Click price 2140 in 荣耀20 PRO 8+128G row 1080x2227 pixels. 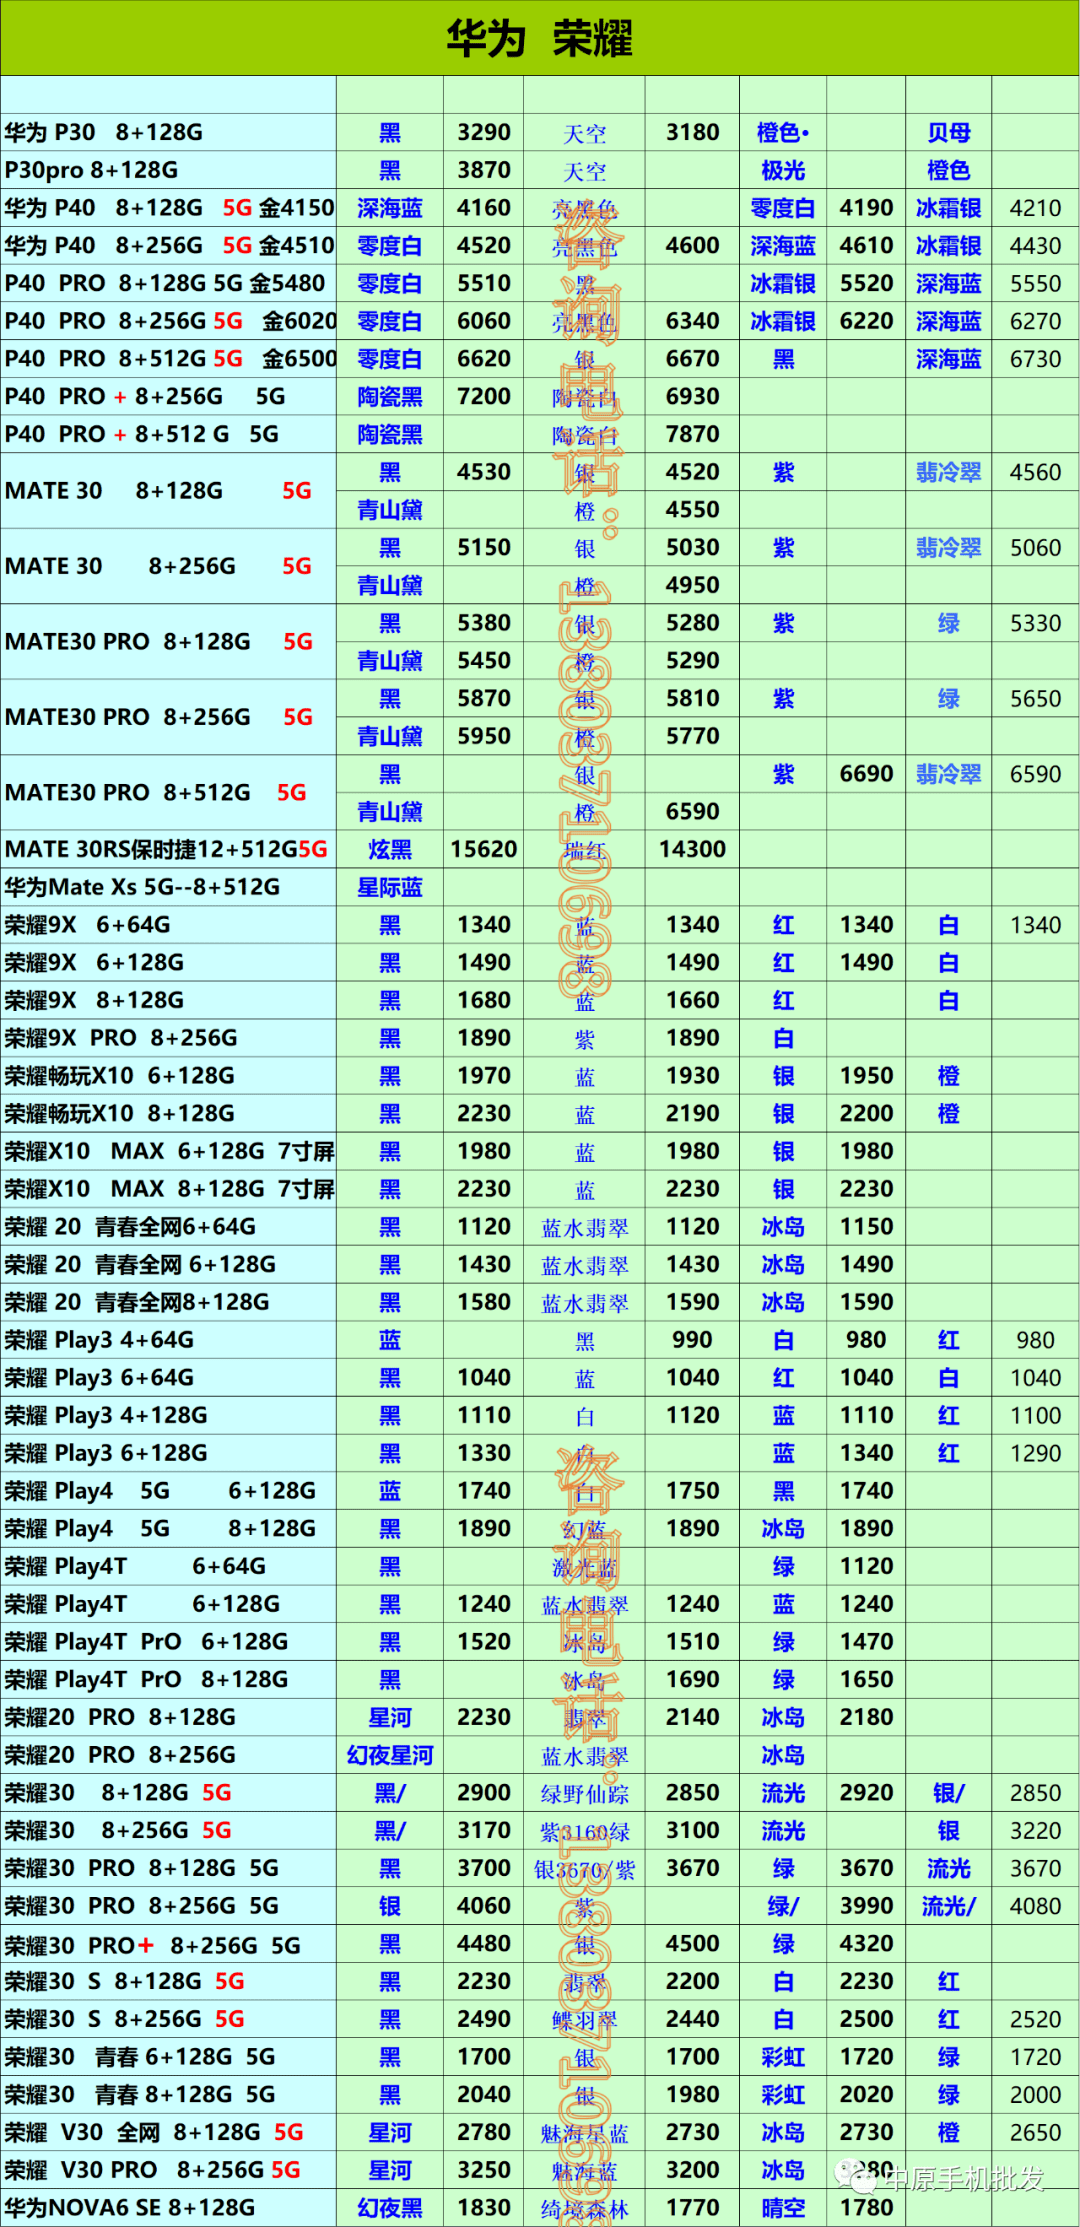pos(693,1718)
